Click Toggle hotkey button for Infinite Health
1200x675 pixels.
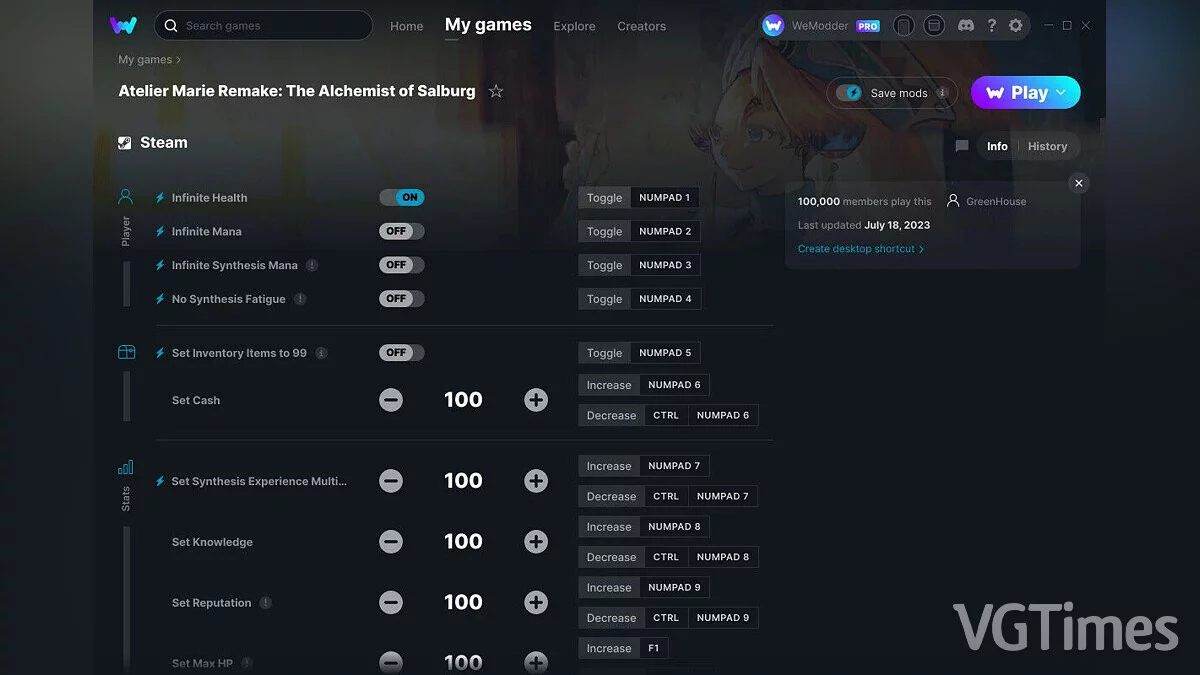click(604, 198)
